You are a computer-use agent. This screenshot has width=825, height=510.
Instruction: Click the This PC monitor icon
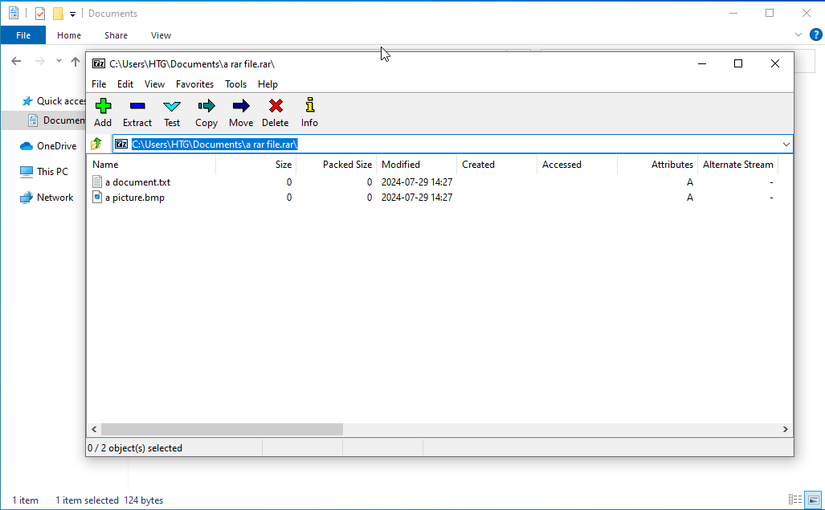pos(26,172)
